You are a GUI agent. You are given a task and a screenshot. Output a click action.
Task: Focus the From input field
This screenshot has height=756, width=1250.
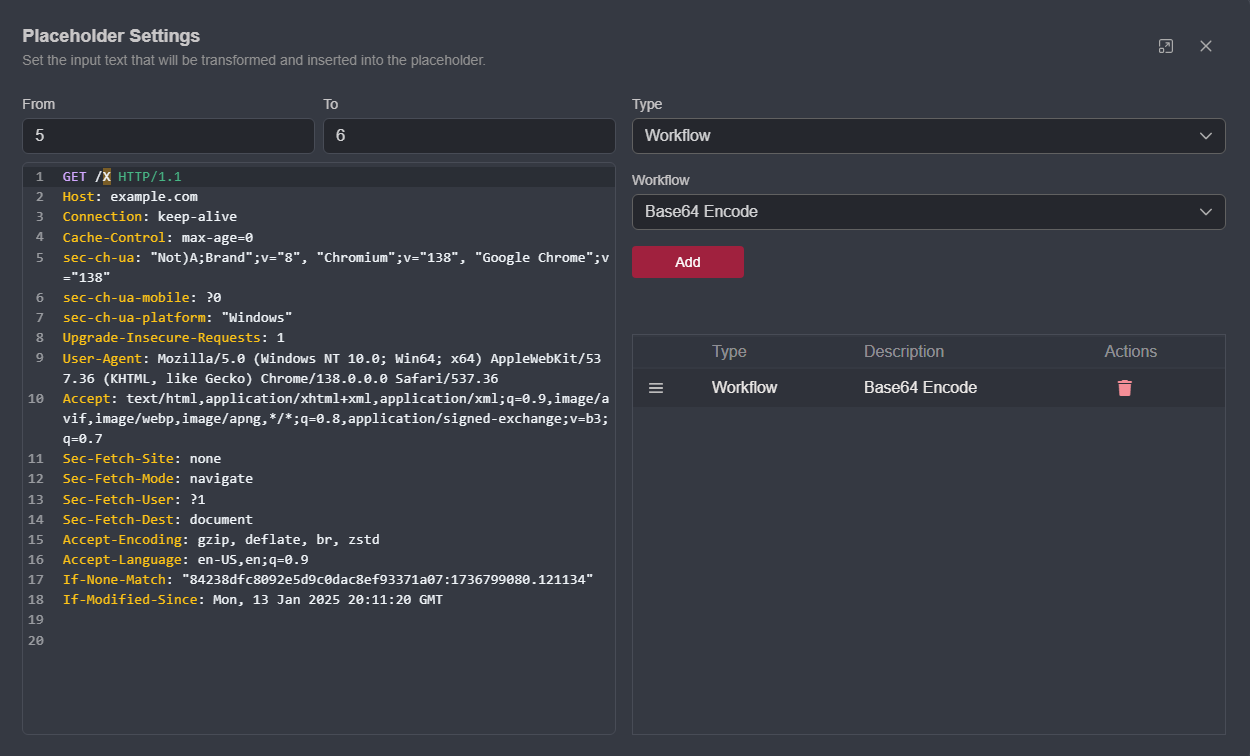pyautogui.click(x=168, y=136)
